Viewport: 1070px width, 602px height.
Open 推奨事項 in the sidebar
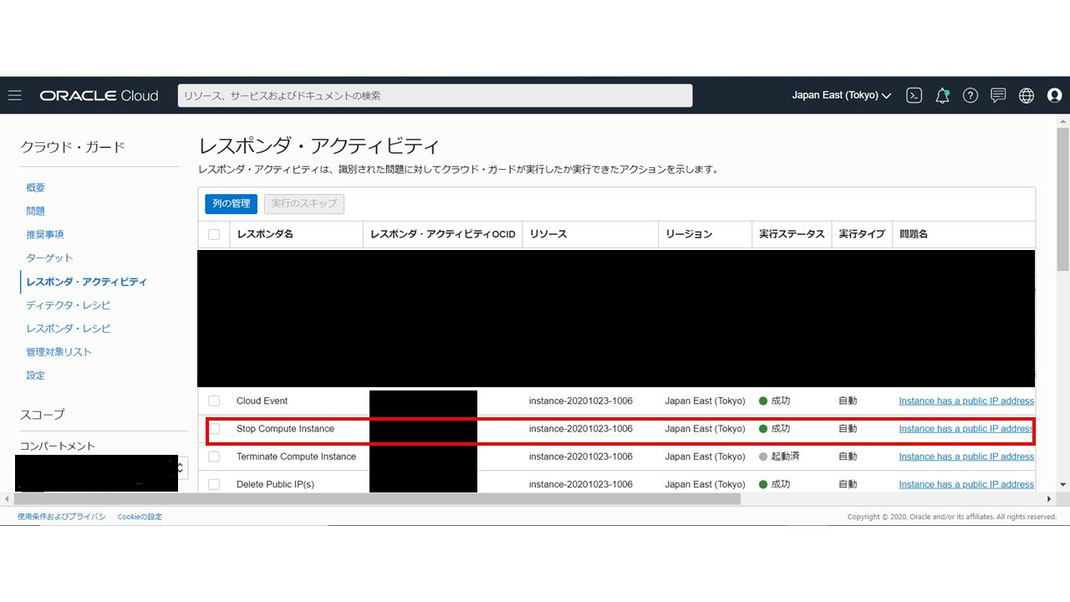(45, 234)
